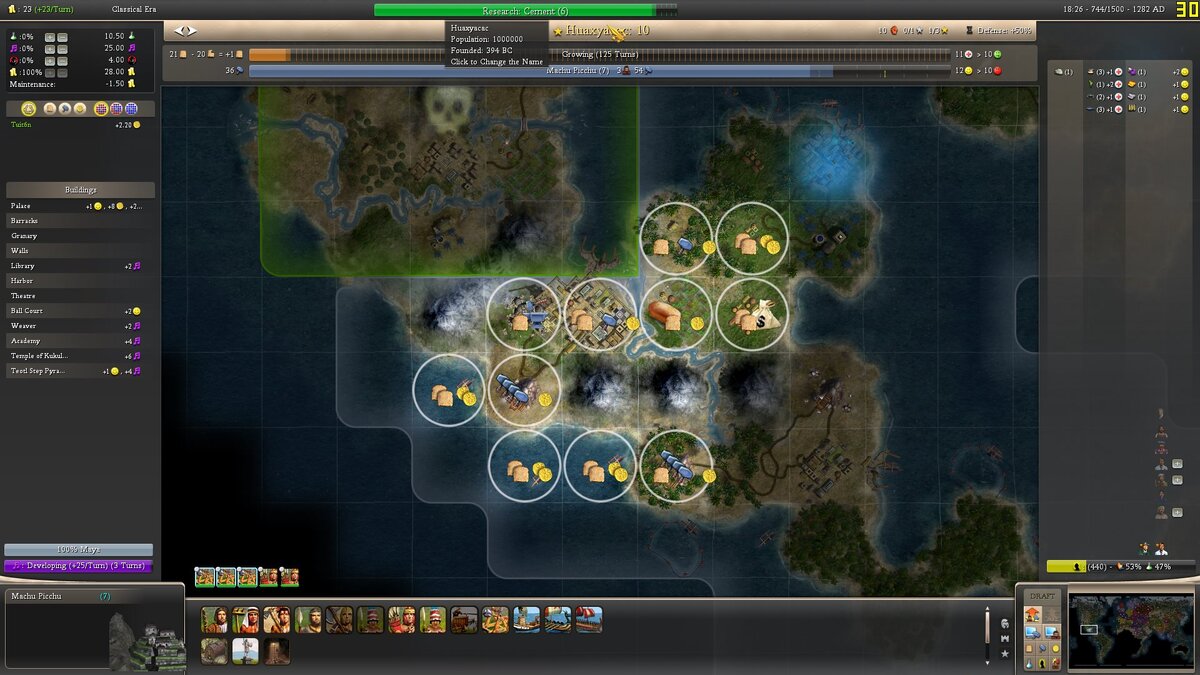1200x675 pixels.
Task: Toggle worked tile with large bread loaf
Action: pyautogui.click(x=676, y=315)
